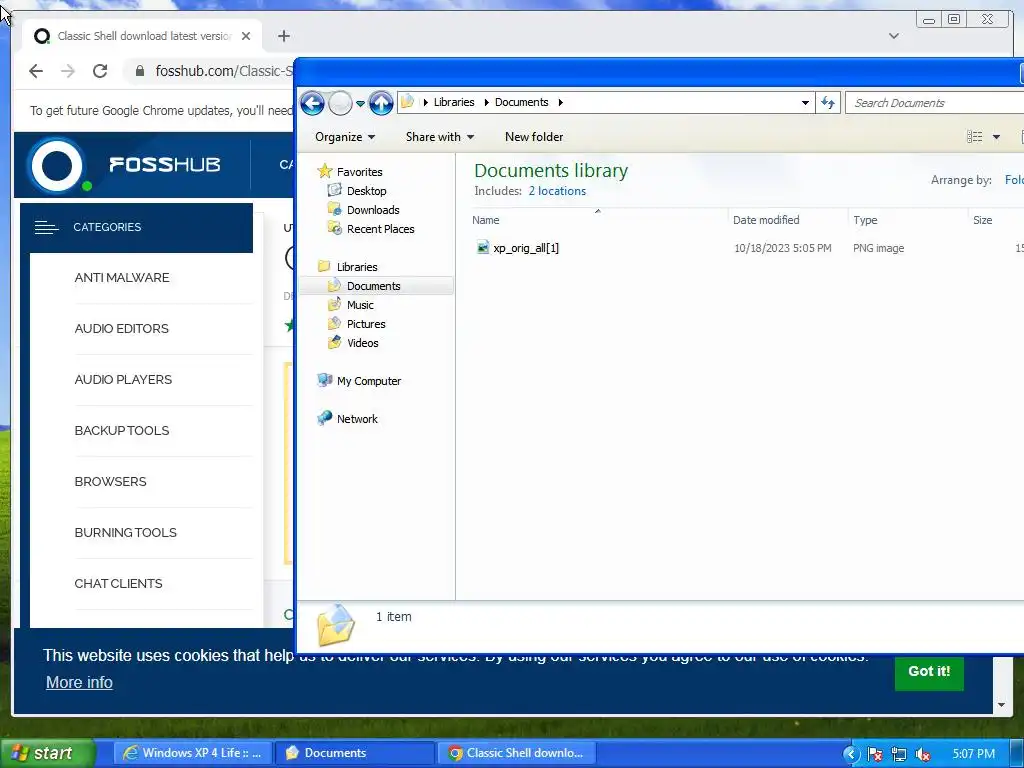The width and height of the screenshot is (1024, 768).
Task: Click the Explorer Forward arrow button
Action: (x=340, y=103)
